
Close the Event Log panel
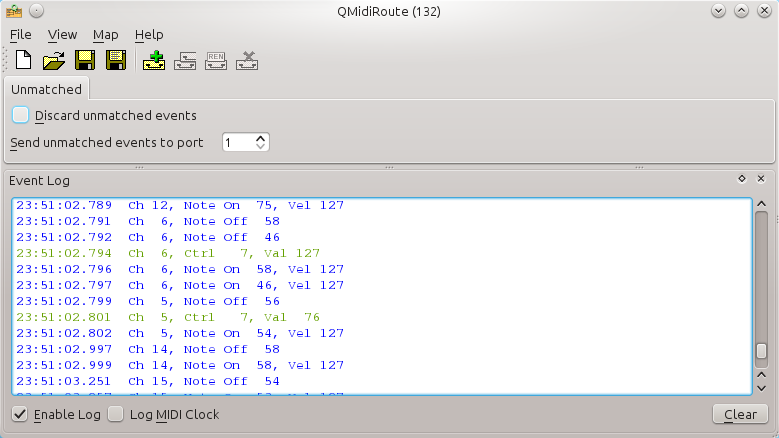pyautogui.click(x=761, y=179)
